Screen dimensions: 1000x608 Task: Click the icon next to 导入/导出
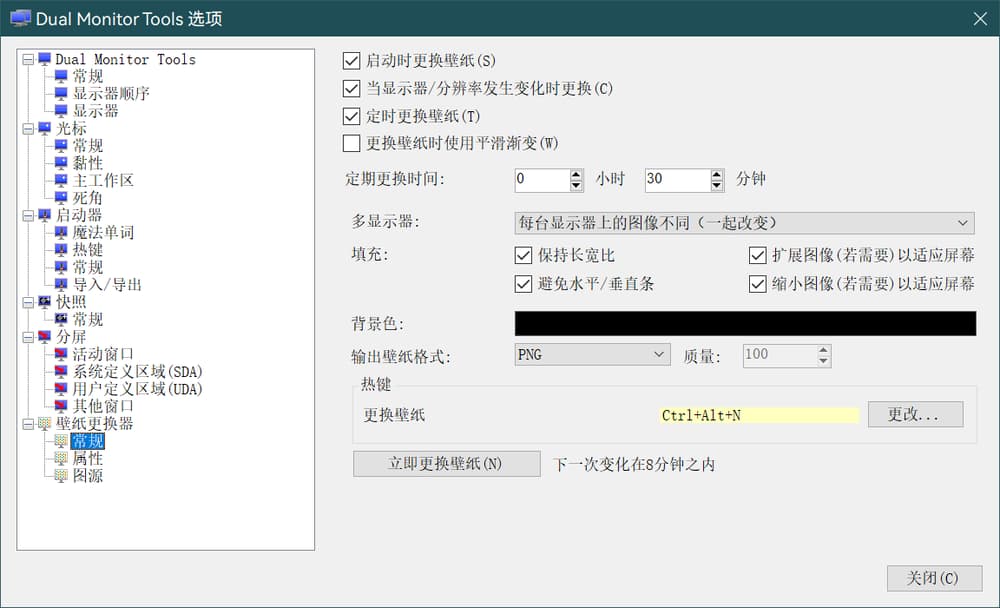click(61, 285)
